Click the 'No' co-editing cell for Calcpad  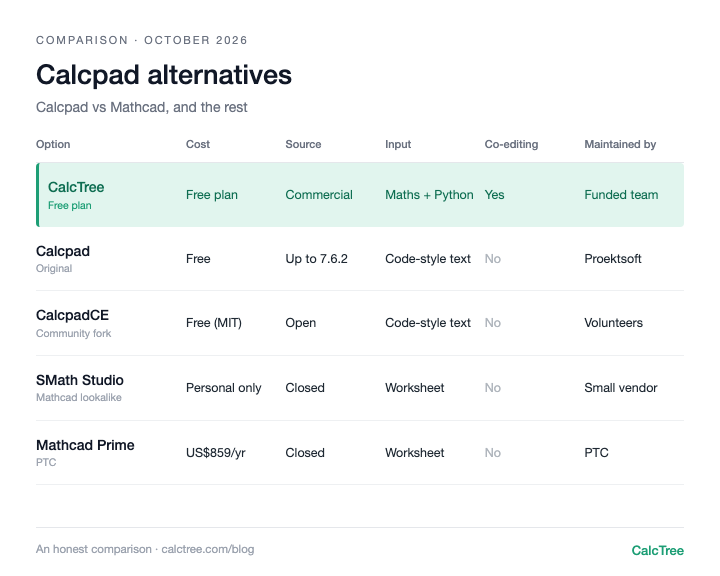tap(492, 259)
